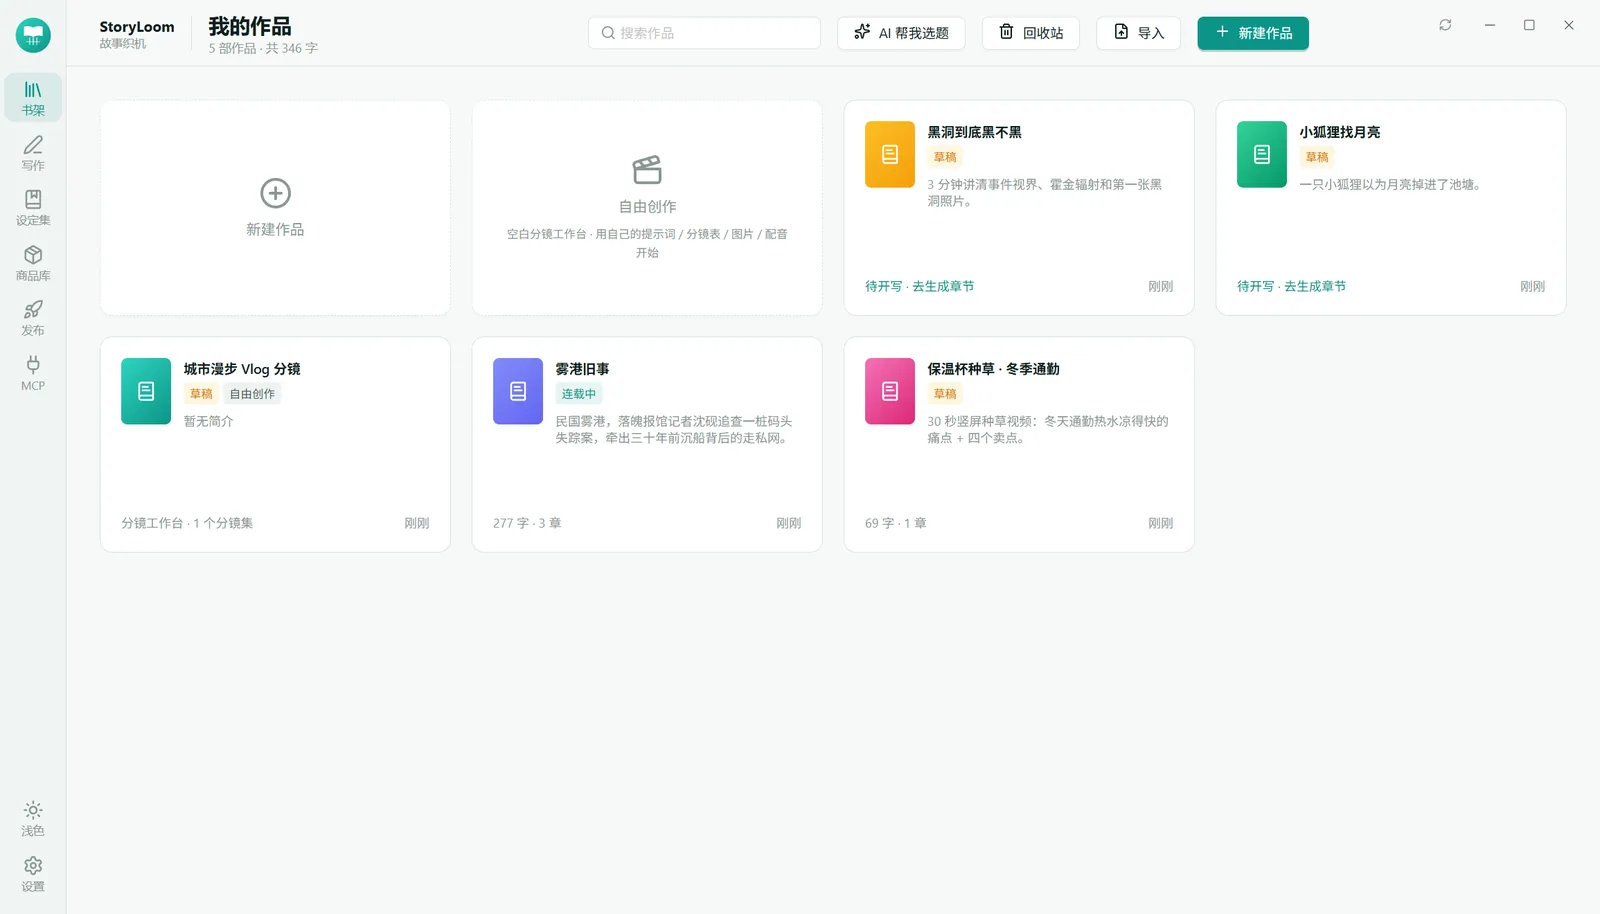Image resolution: width=1600 pixels, height=914 pixels.
Task: Click the 自由创作 tag on 城市漫步 card
Action: click(252, 394)
